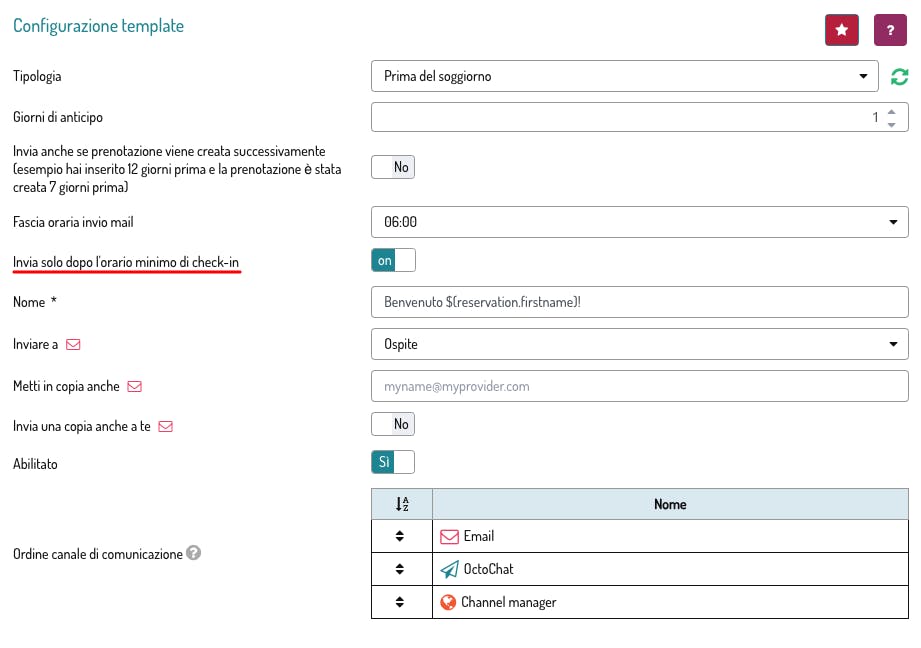Image resolution: width=921 pixels, height=648 pixels.
Task: Click the A-Z sort icon in table header
Action: pyautogui.click(x=401, y=505)
